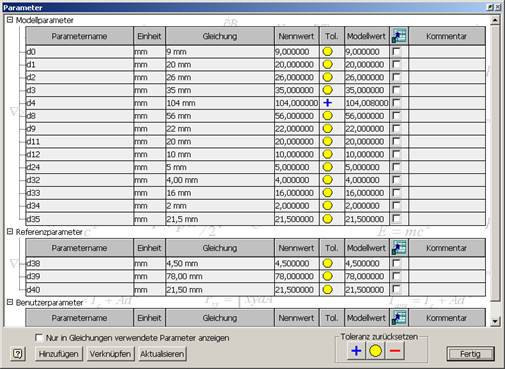
Task: Check the export checkbox for parameter d35
Action: click(x=396, y=219)
